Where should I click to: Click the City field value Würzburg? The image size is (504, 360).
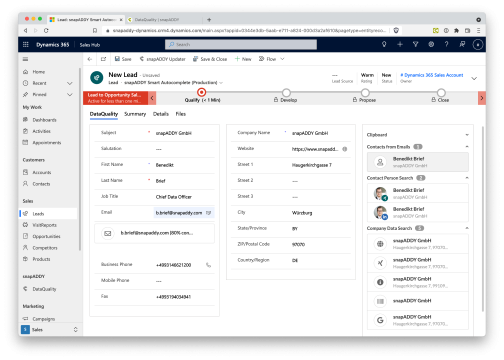click(x=302, y=213)
